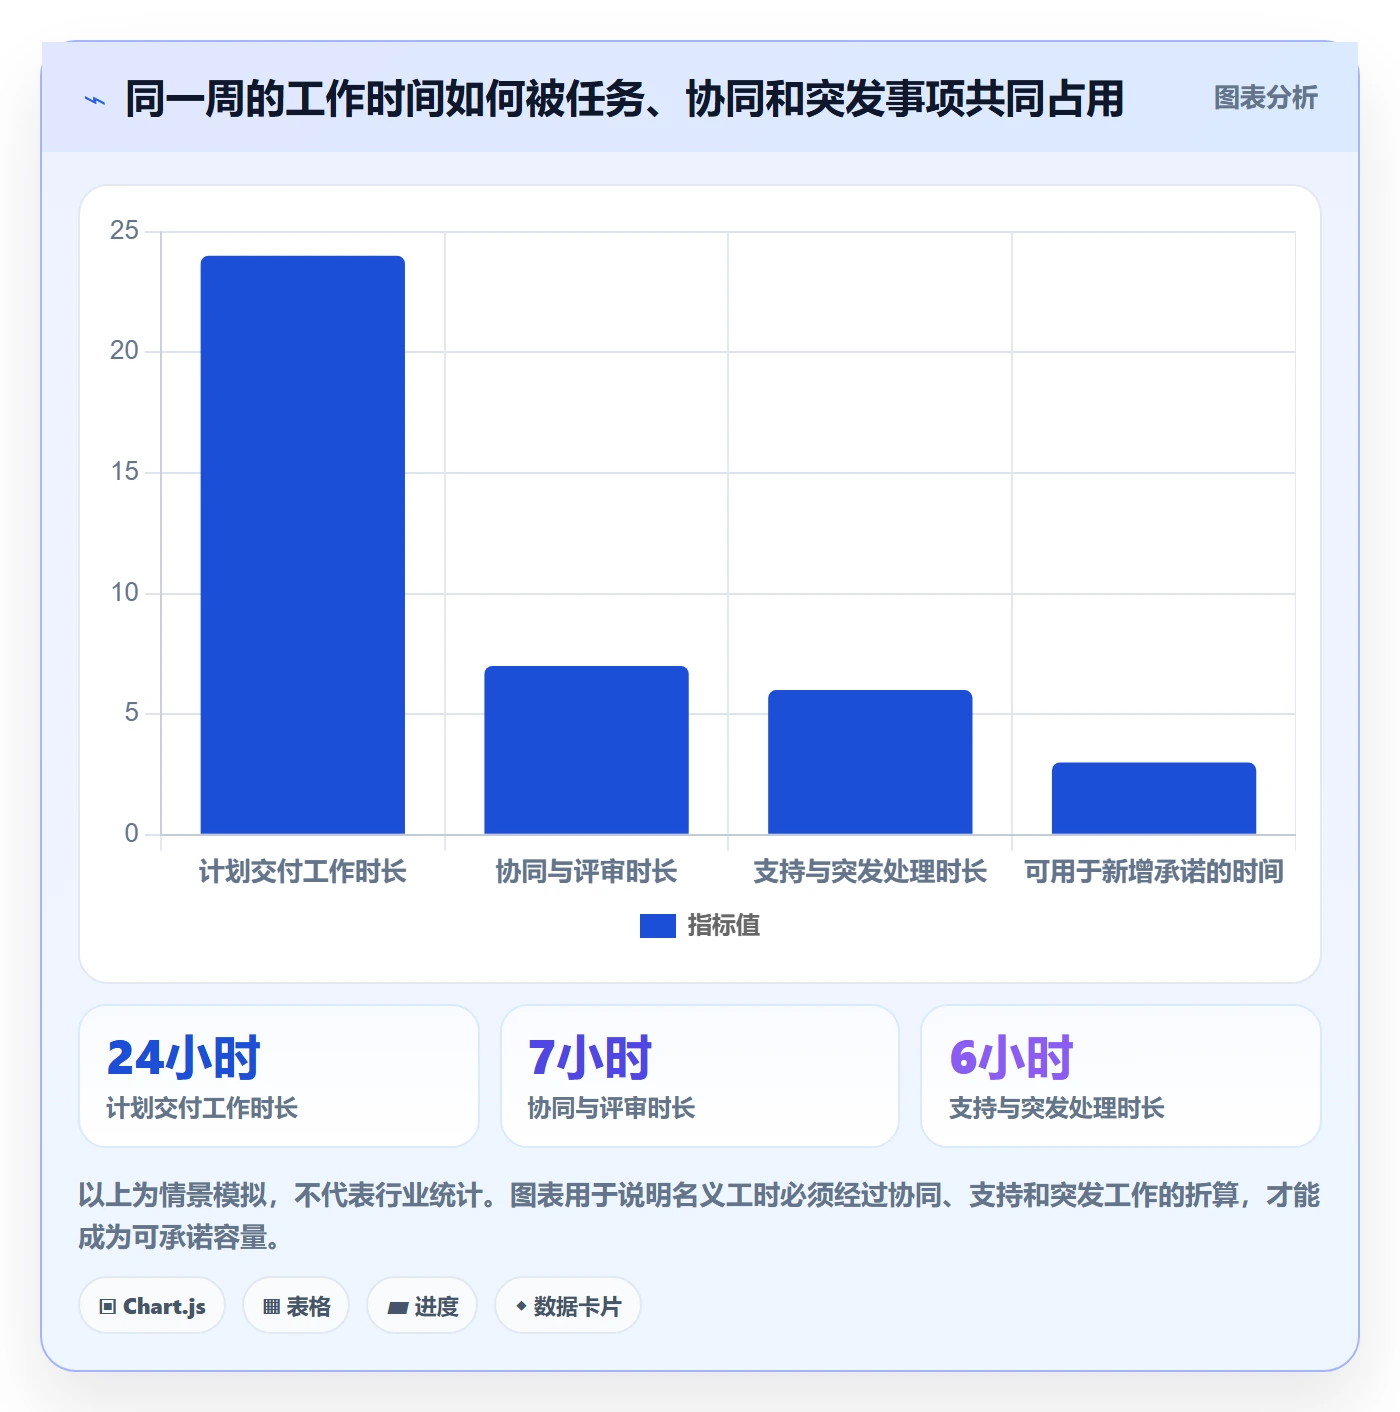Click the square icon in Chart.js chip
Image resolution: width=1400 pixels, height=1412 pixels.
108,1307
